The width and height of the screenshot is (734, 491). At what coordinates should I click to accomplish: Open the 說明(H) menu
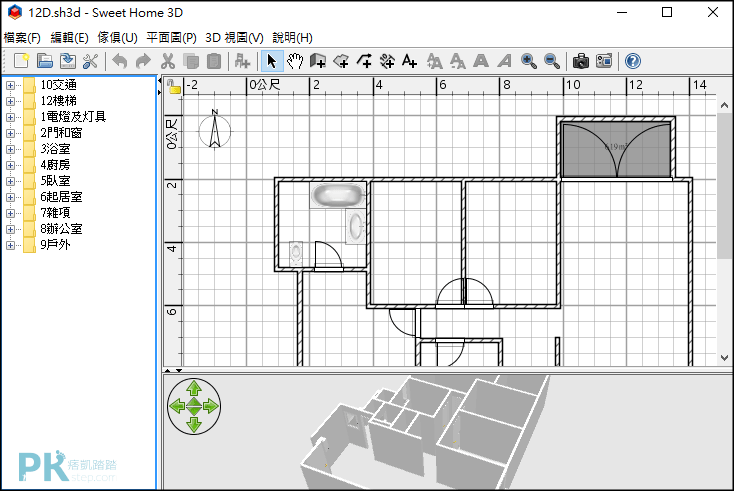293,37
